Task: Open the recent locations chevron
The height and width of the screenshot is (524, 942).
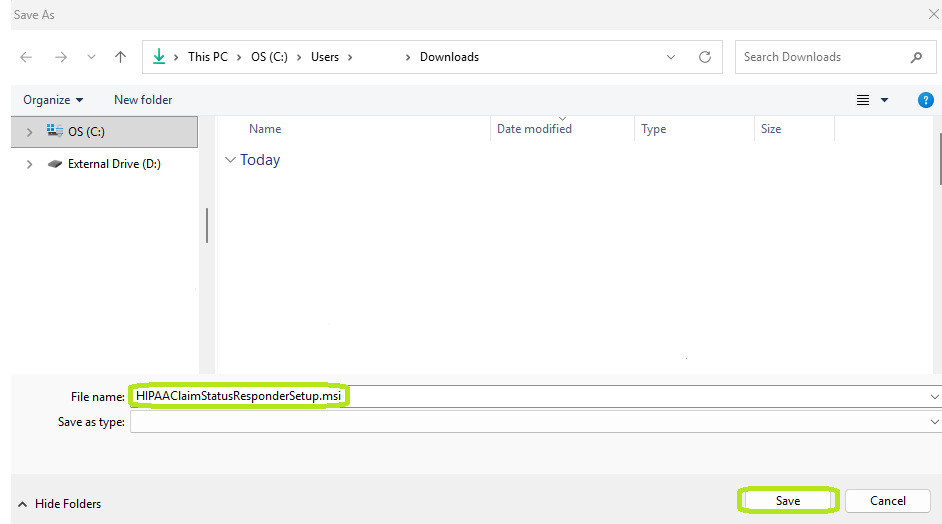Action: 91,57
